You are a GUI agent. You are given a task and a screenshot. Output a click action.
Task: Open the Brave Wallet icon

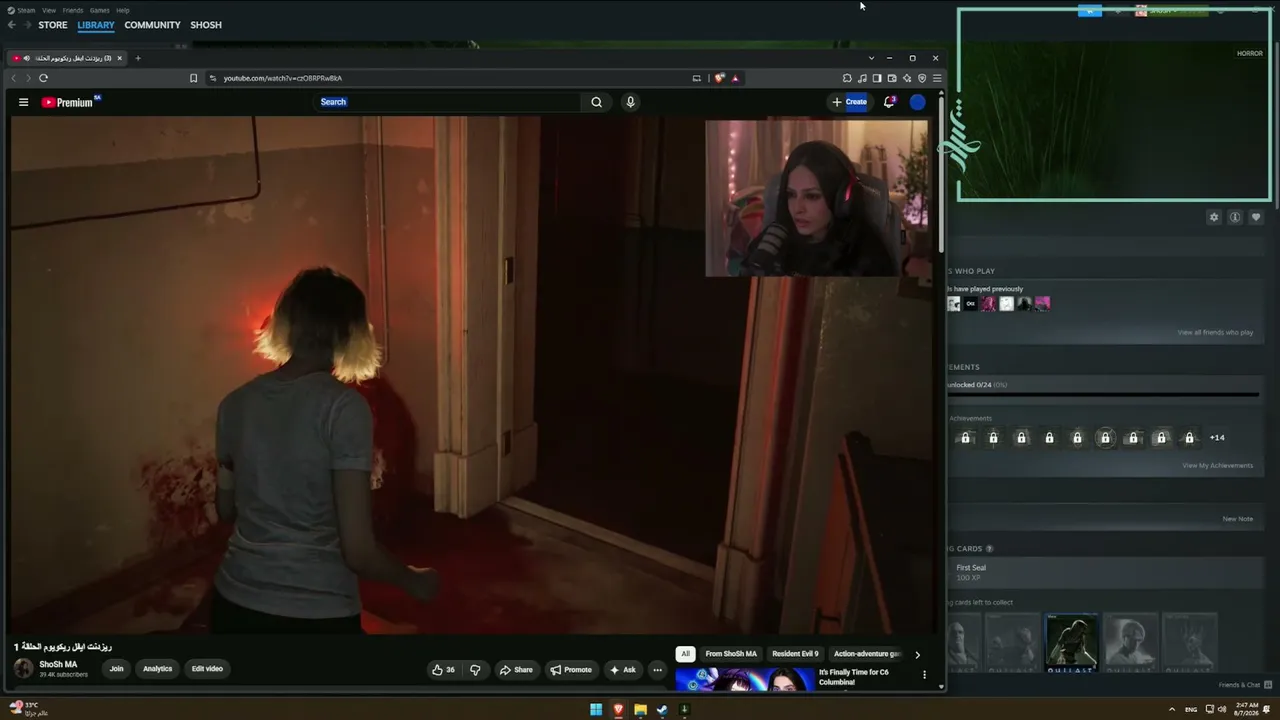tap(892, 78)
